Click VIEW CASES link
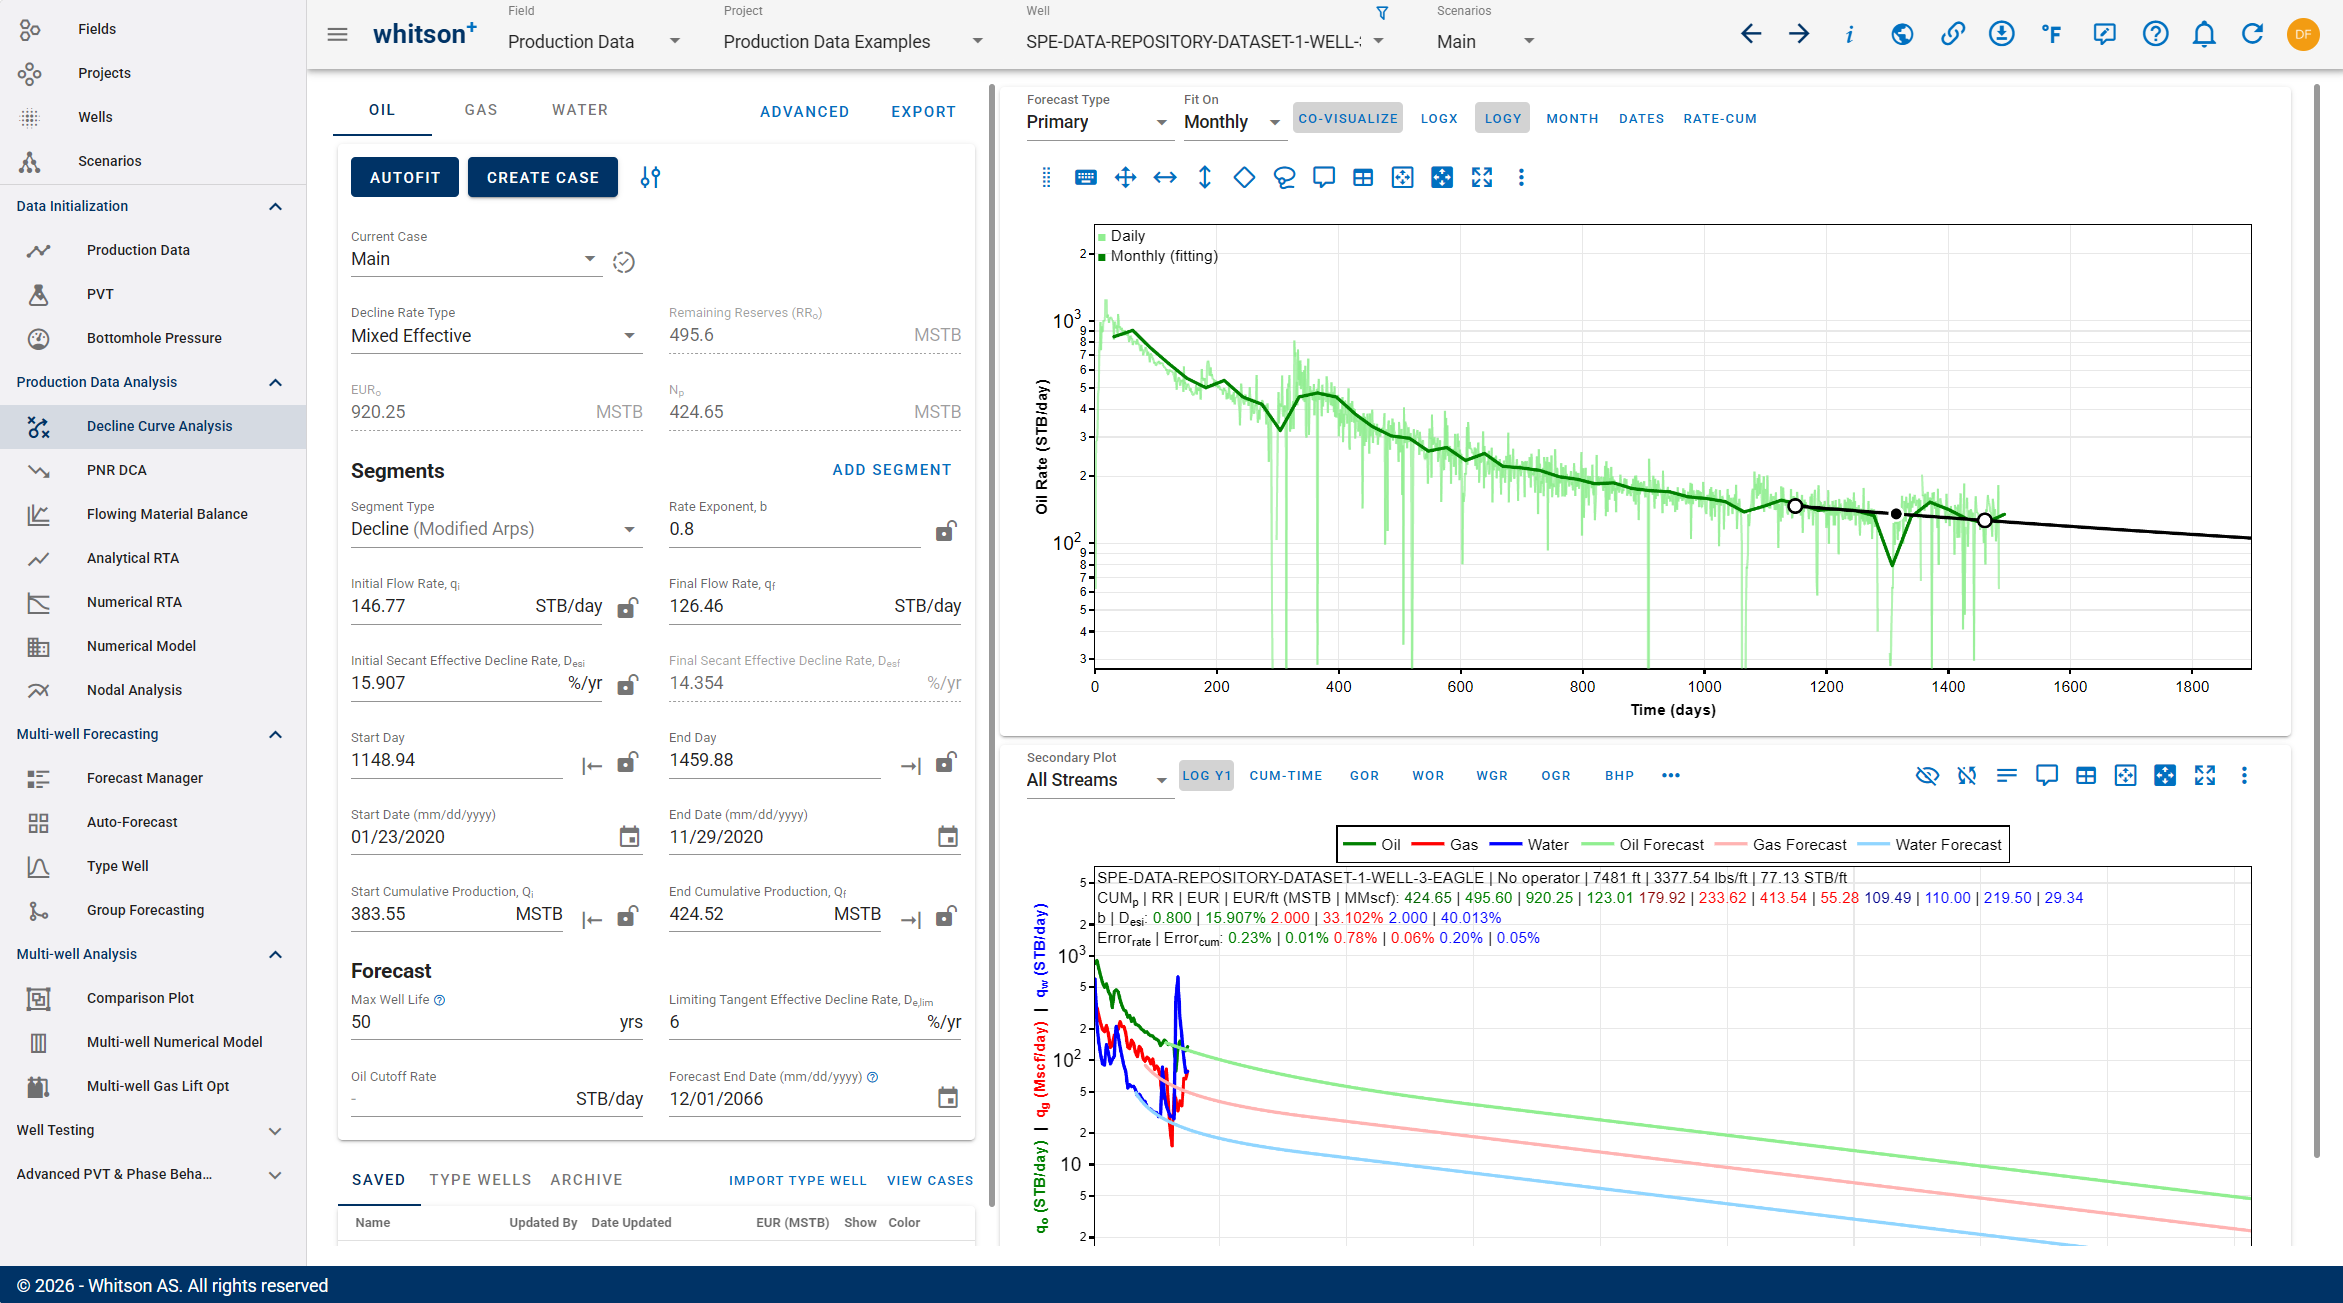The width and height of the screenshot is (2343, 1303). [930, 1181]
